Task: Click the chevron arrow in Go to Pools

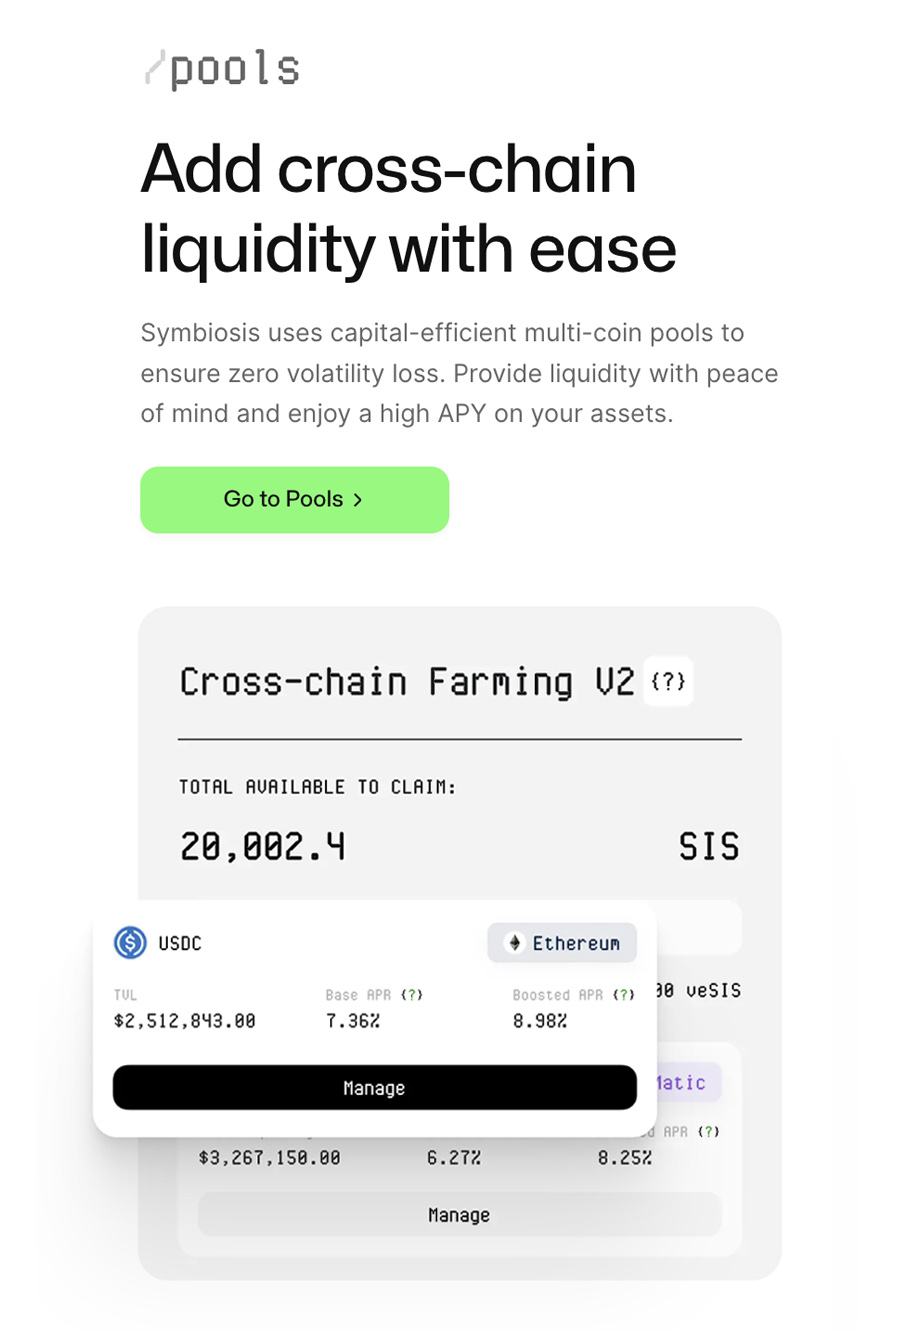Action: click(358, 500)
